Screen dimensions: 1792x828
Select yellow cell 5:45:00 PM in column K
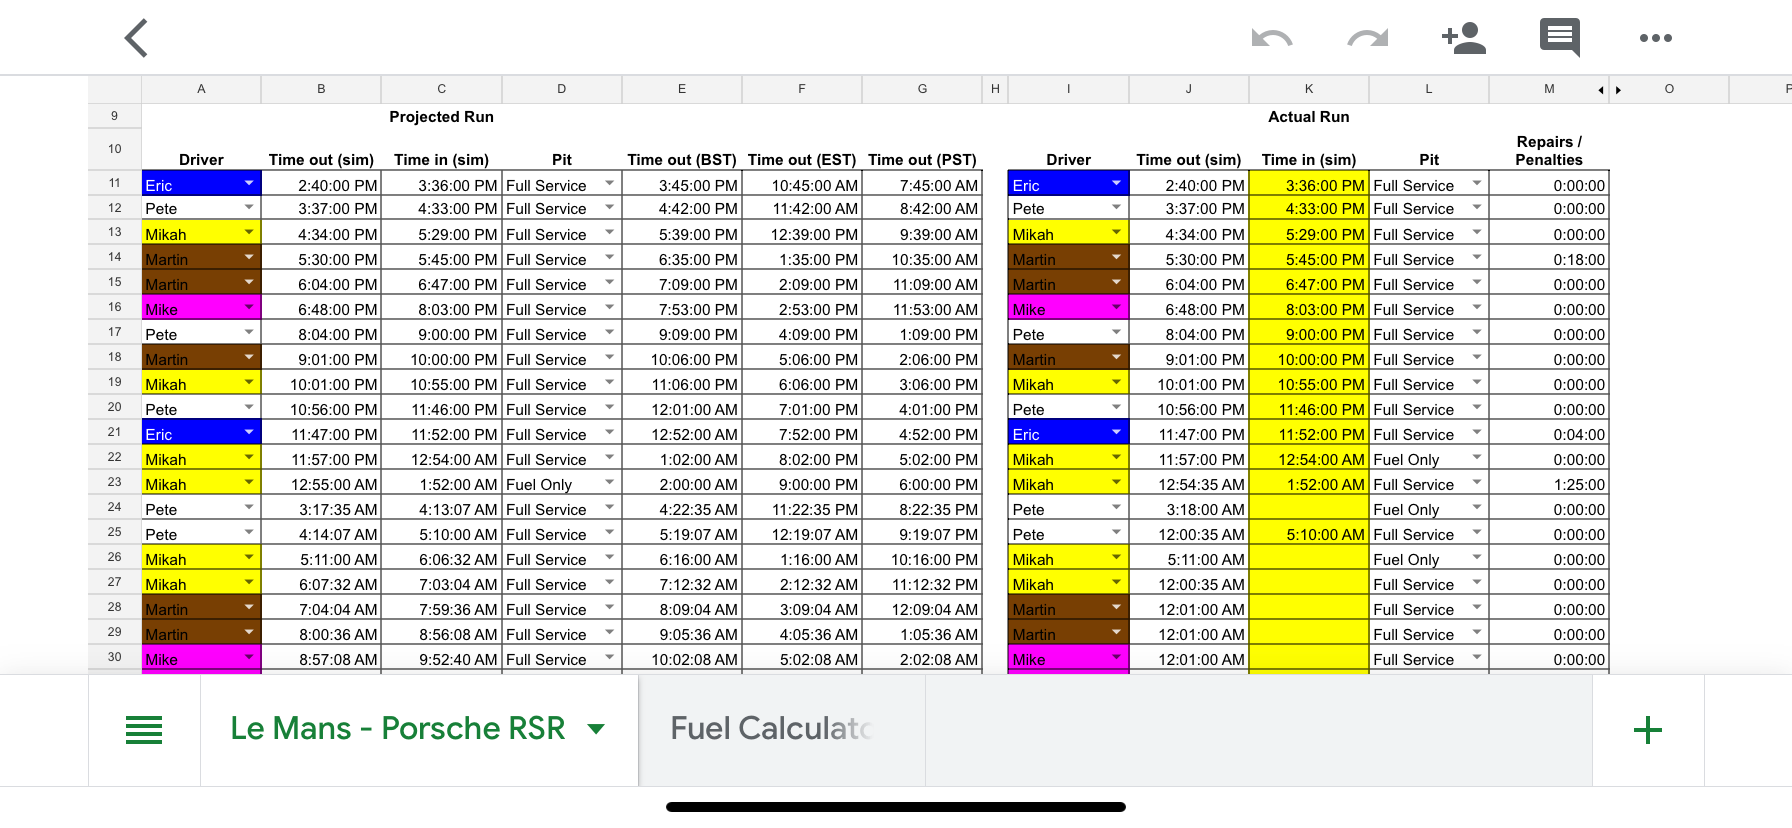coord(1309,259)
